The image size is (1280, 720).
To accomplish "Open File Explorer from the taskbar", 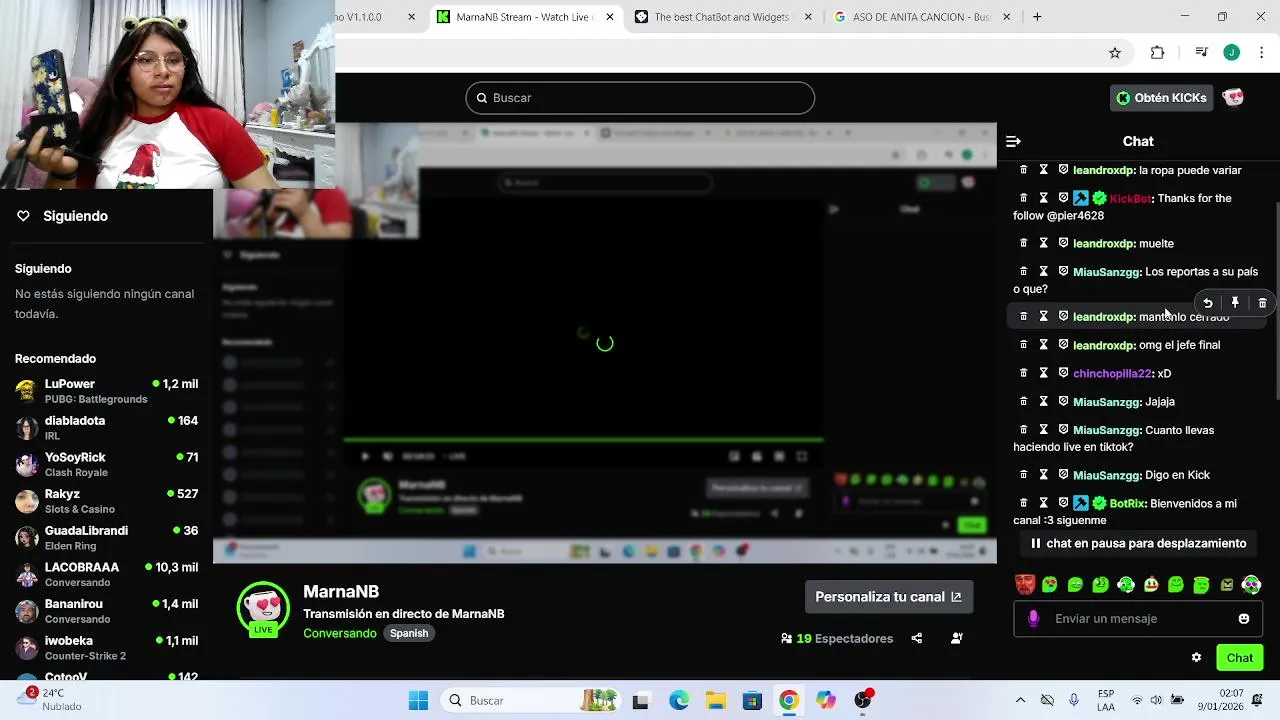I will click(716, 700).
